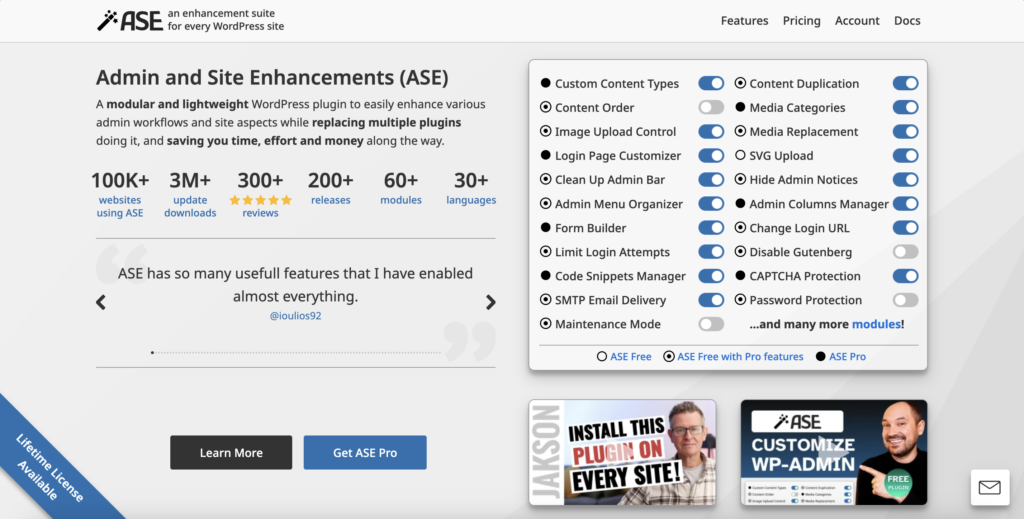The width and height of the screenshot is (1024, 519).
Task: Open the Features nav menu
Action: coord(744,21)
